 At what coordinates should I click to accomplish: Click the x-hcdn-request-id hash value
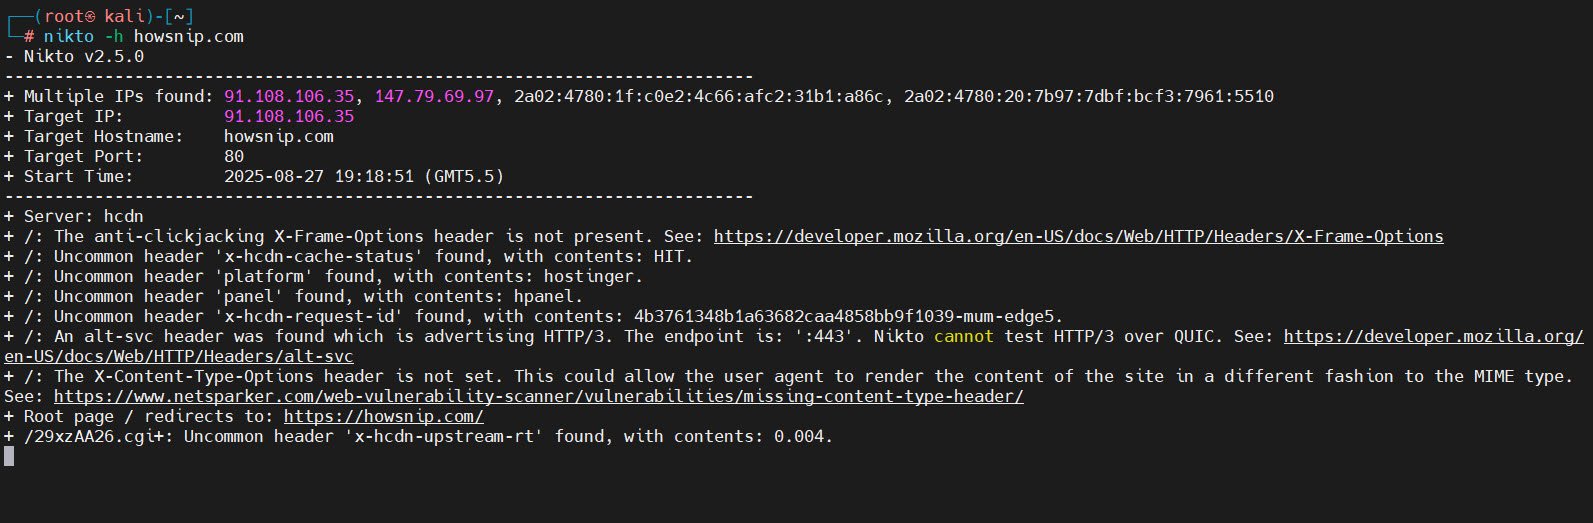[x=848, y=317]
